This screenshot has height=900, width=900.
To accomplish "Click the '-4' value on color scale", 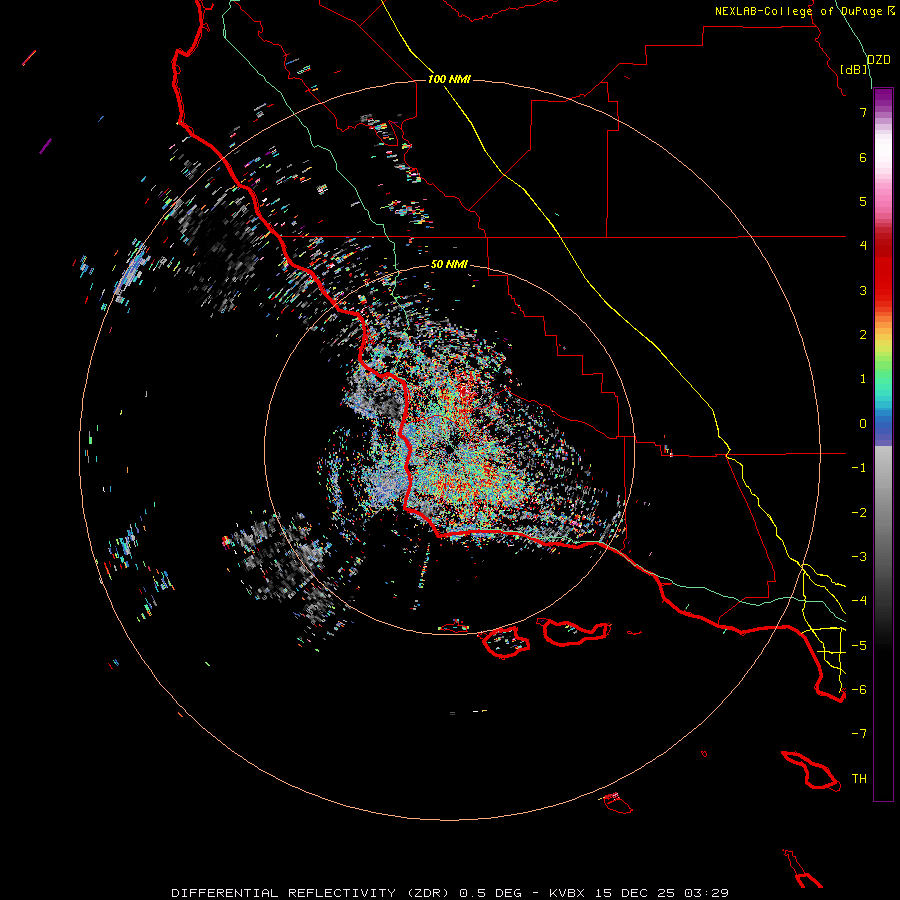I will point(859,601).
